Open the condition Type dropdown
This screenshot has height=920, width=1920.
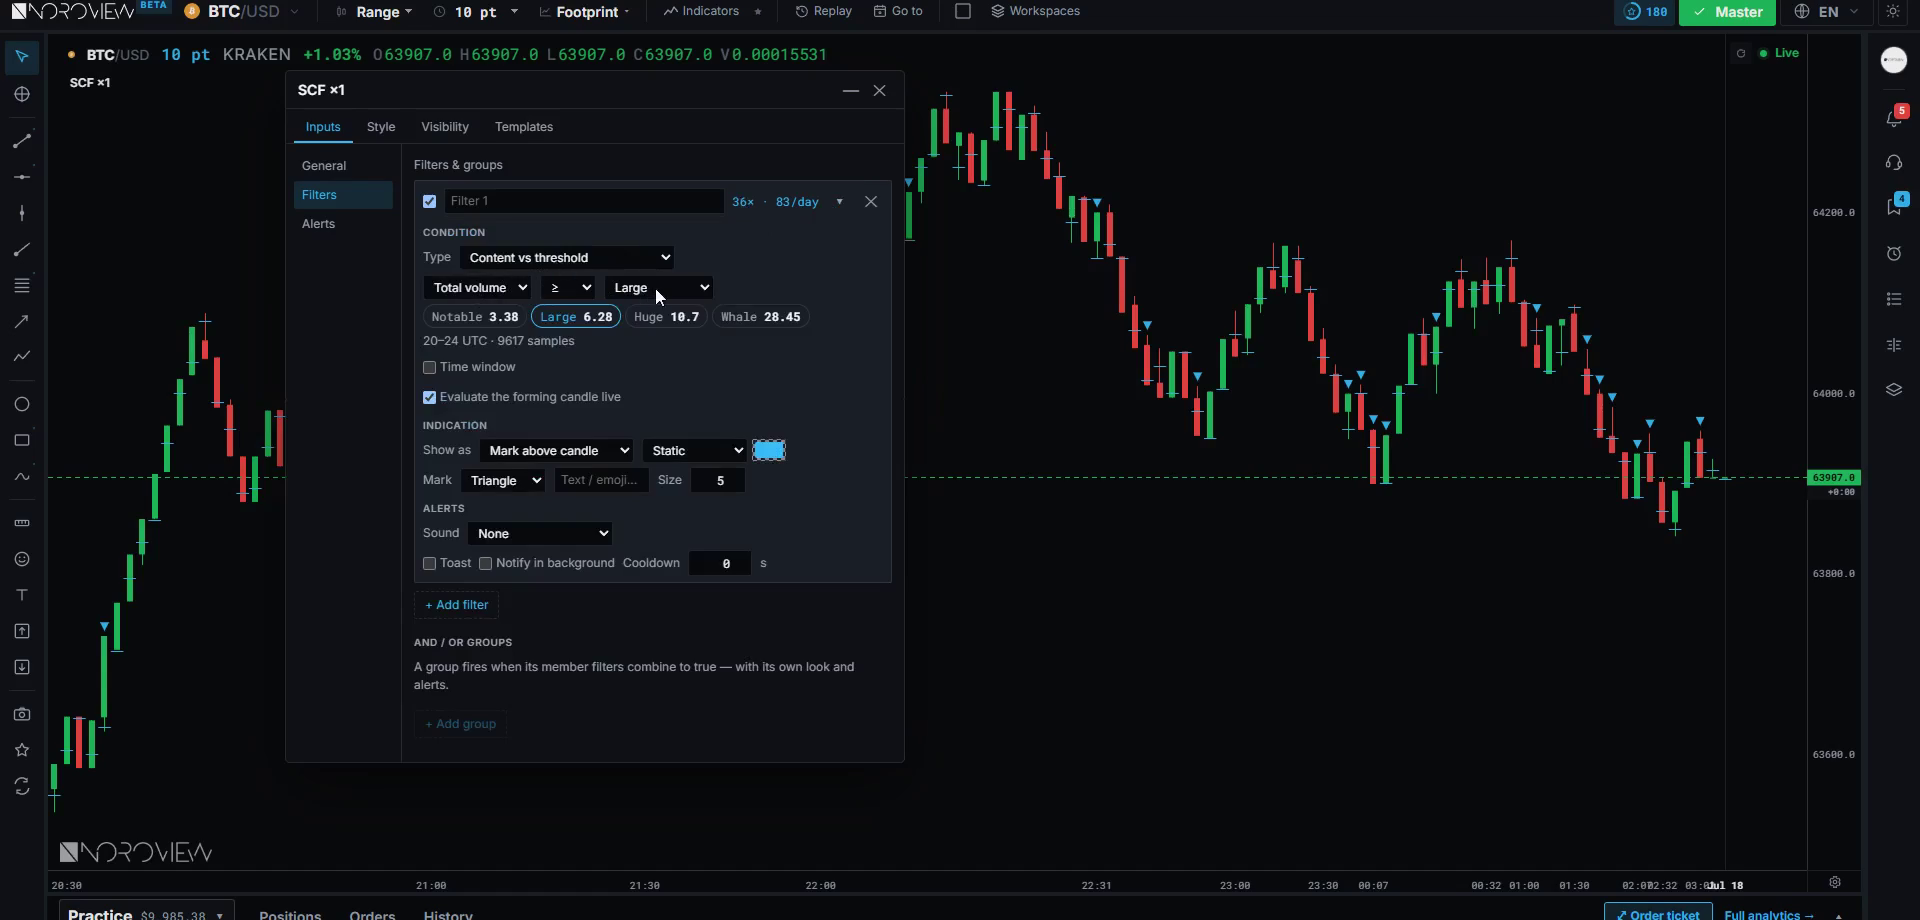(567, 258)
